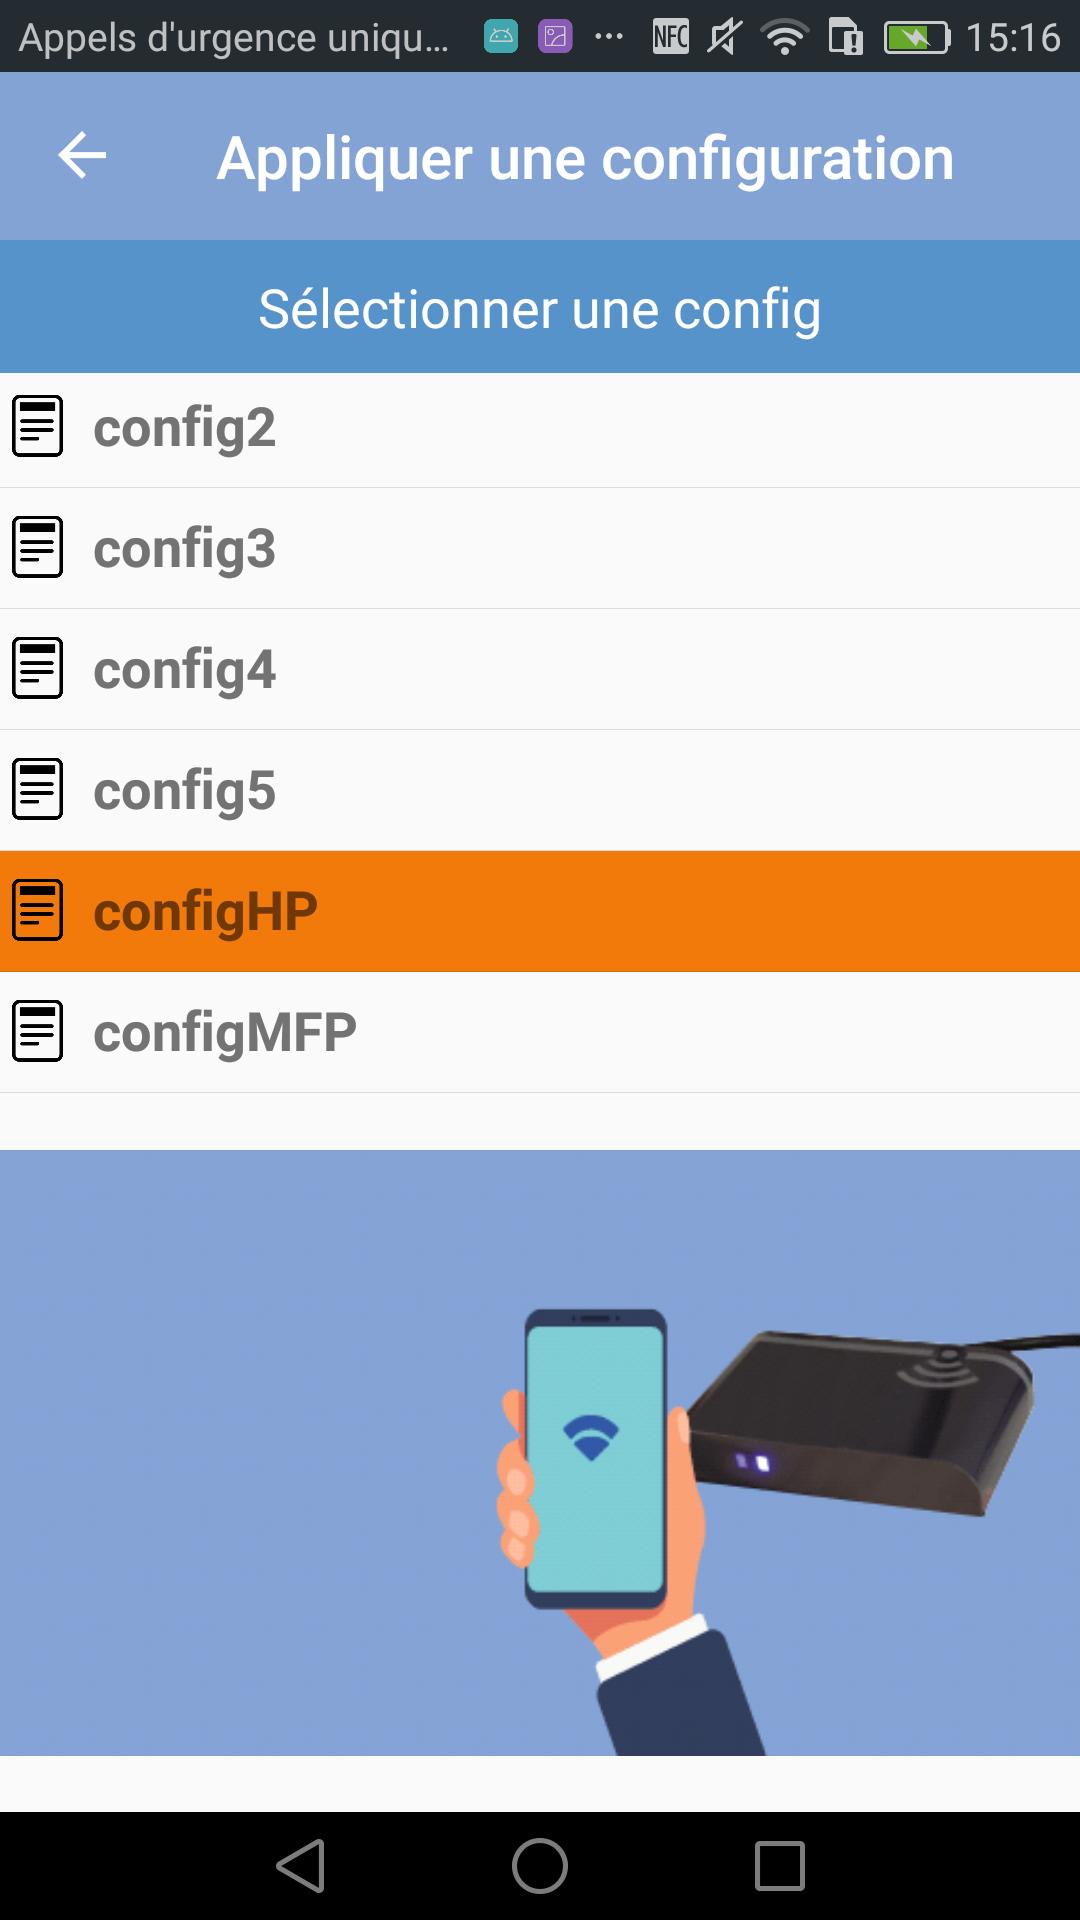The image size is (1080, 1920).
Task: Choose config3 from the list
Action: (540, 549)
